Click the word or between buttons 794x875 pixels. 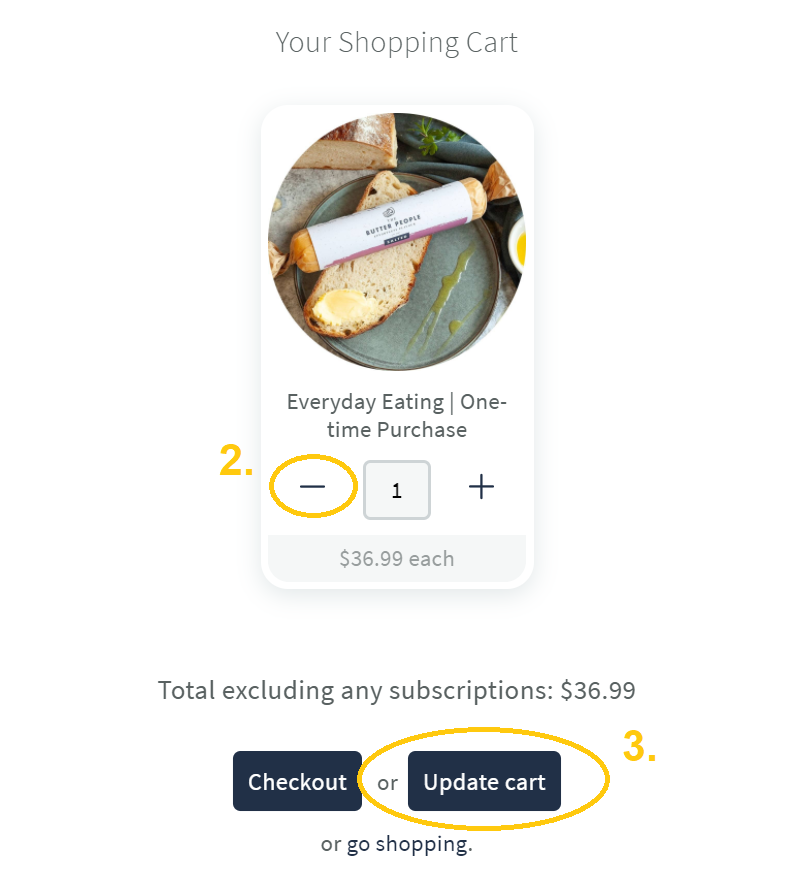pos(387,782)
